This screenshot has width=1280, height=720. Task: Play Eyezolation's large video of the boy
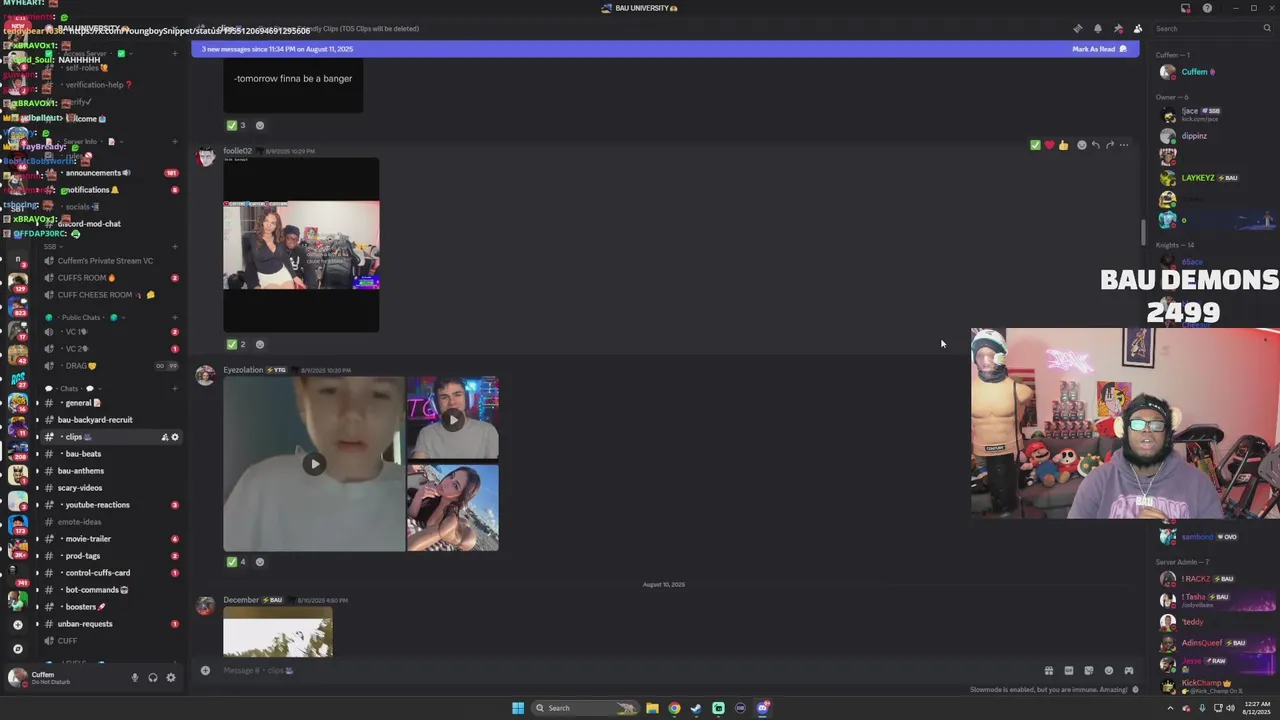click(x=314, y=464)
